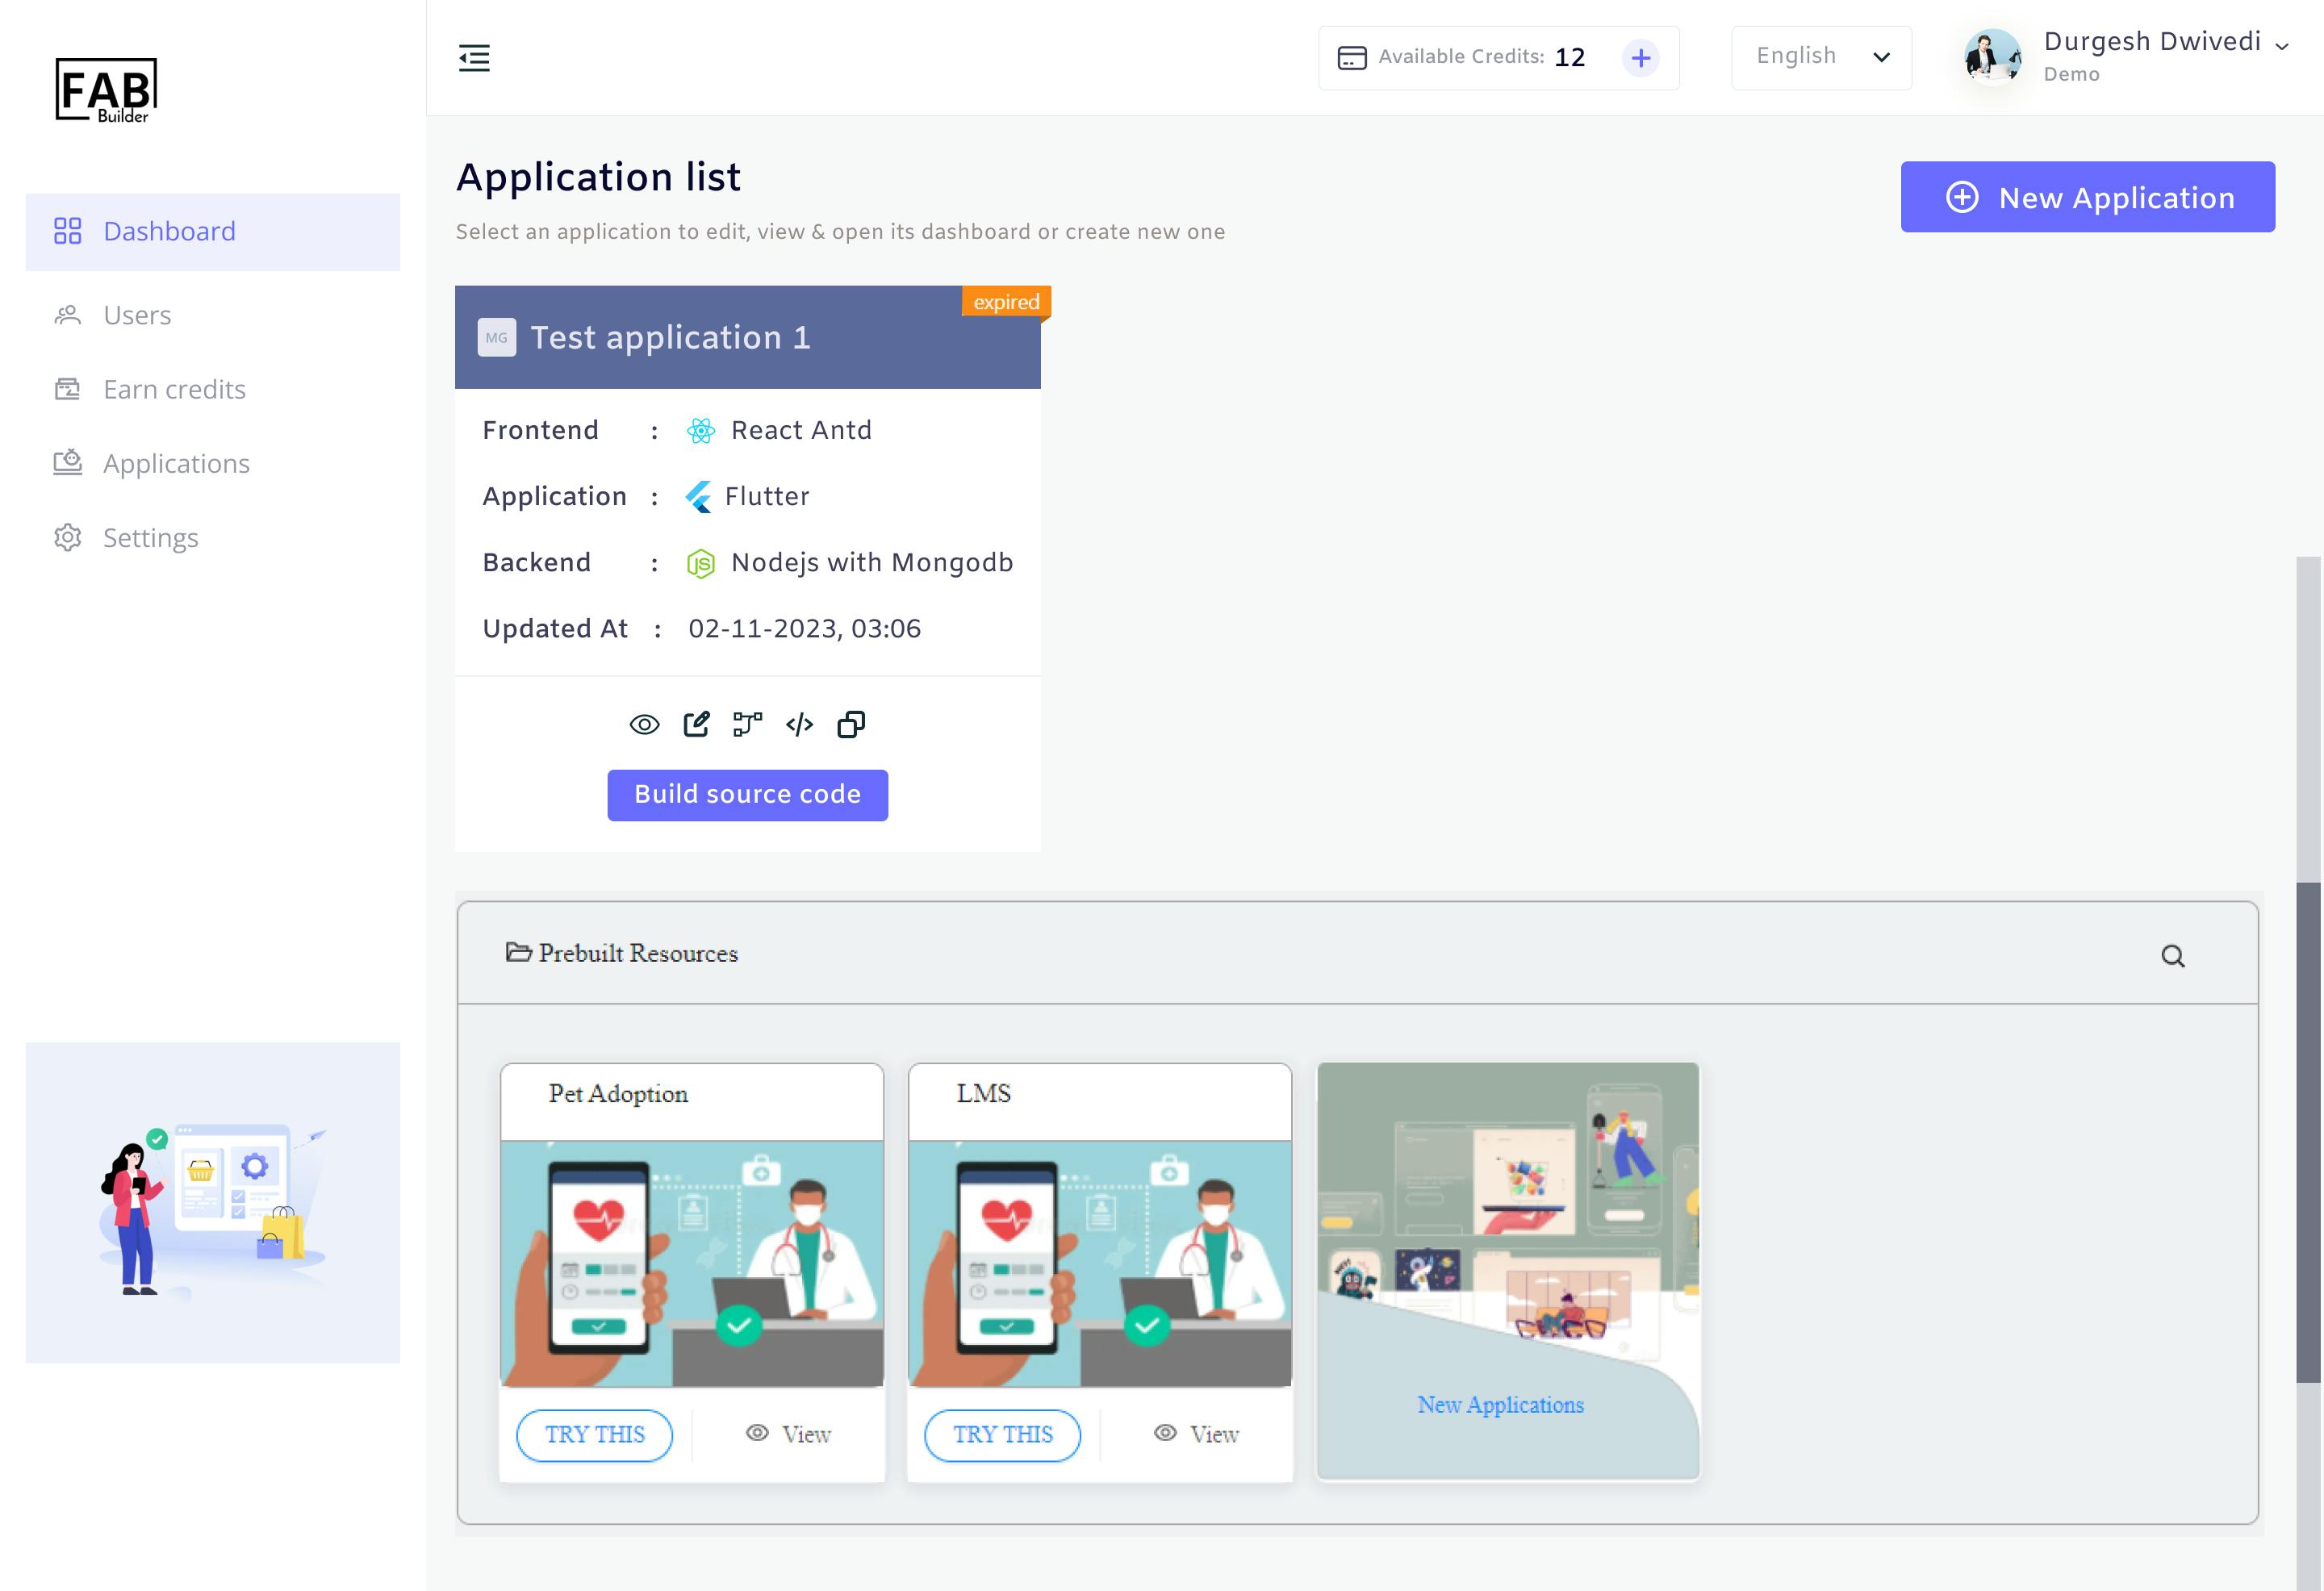Open the search icon in Prebuilt Resources

2173,954
